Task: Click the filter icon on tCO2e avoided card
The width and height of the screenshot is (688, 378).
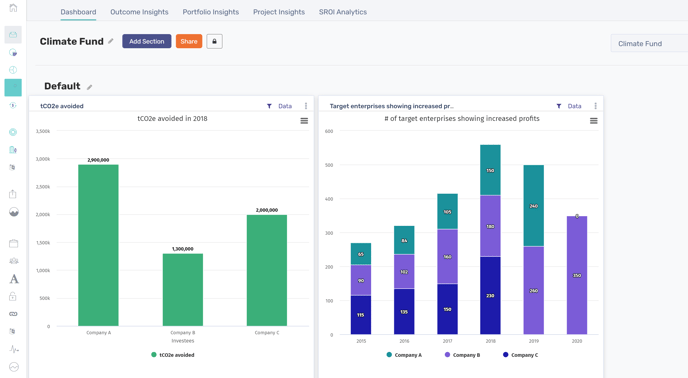Action: 269,106
